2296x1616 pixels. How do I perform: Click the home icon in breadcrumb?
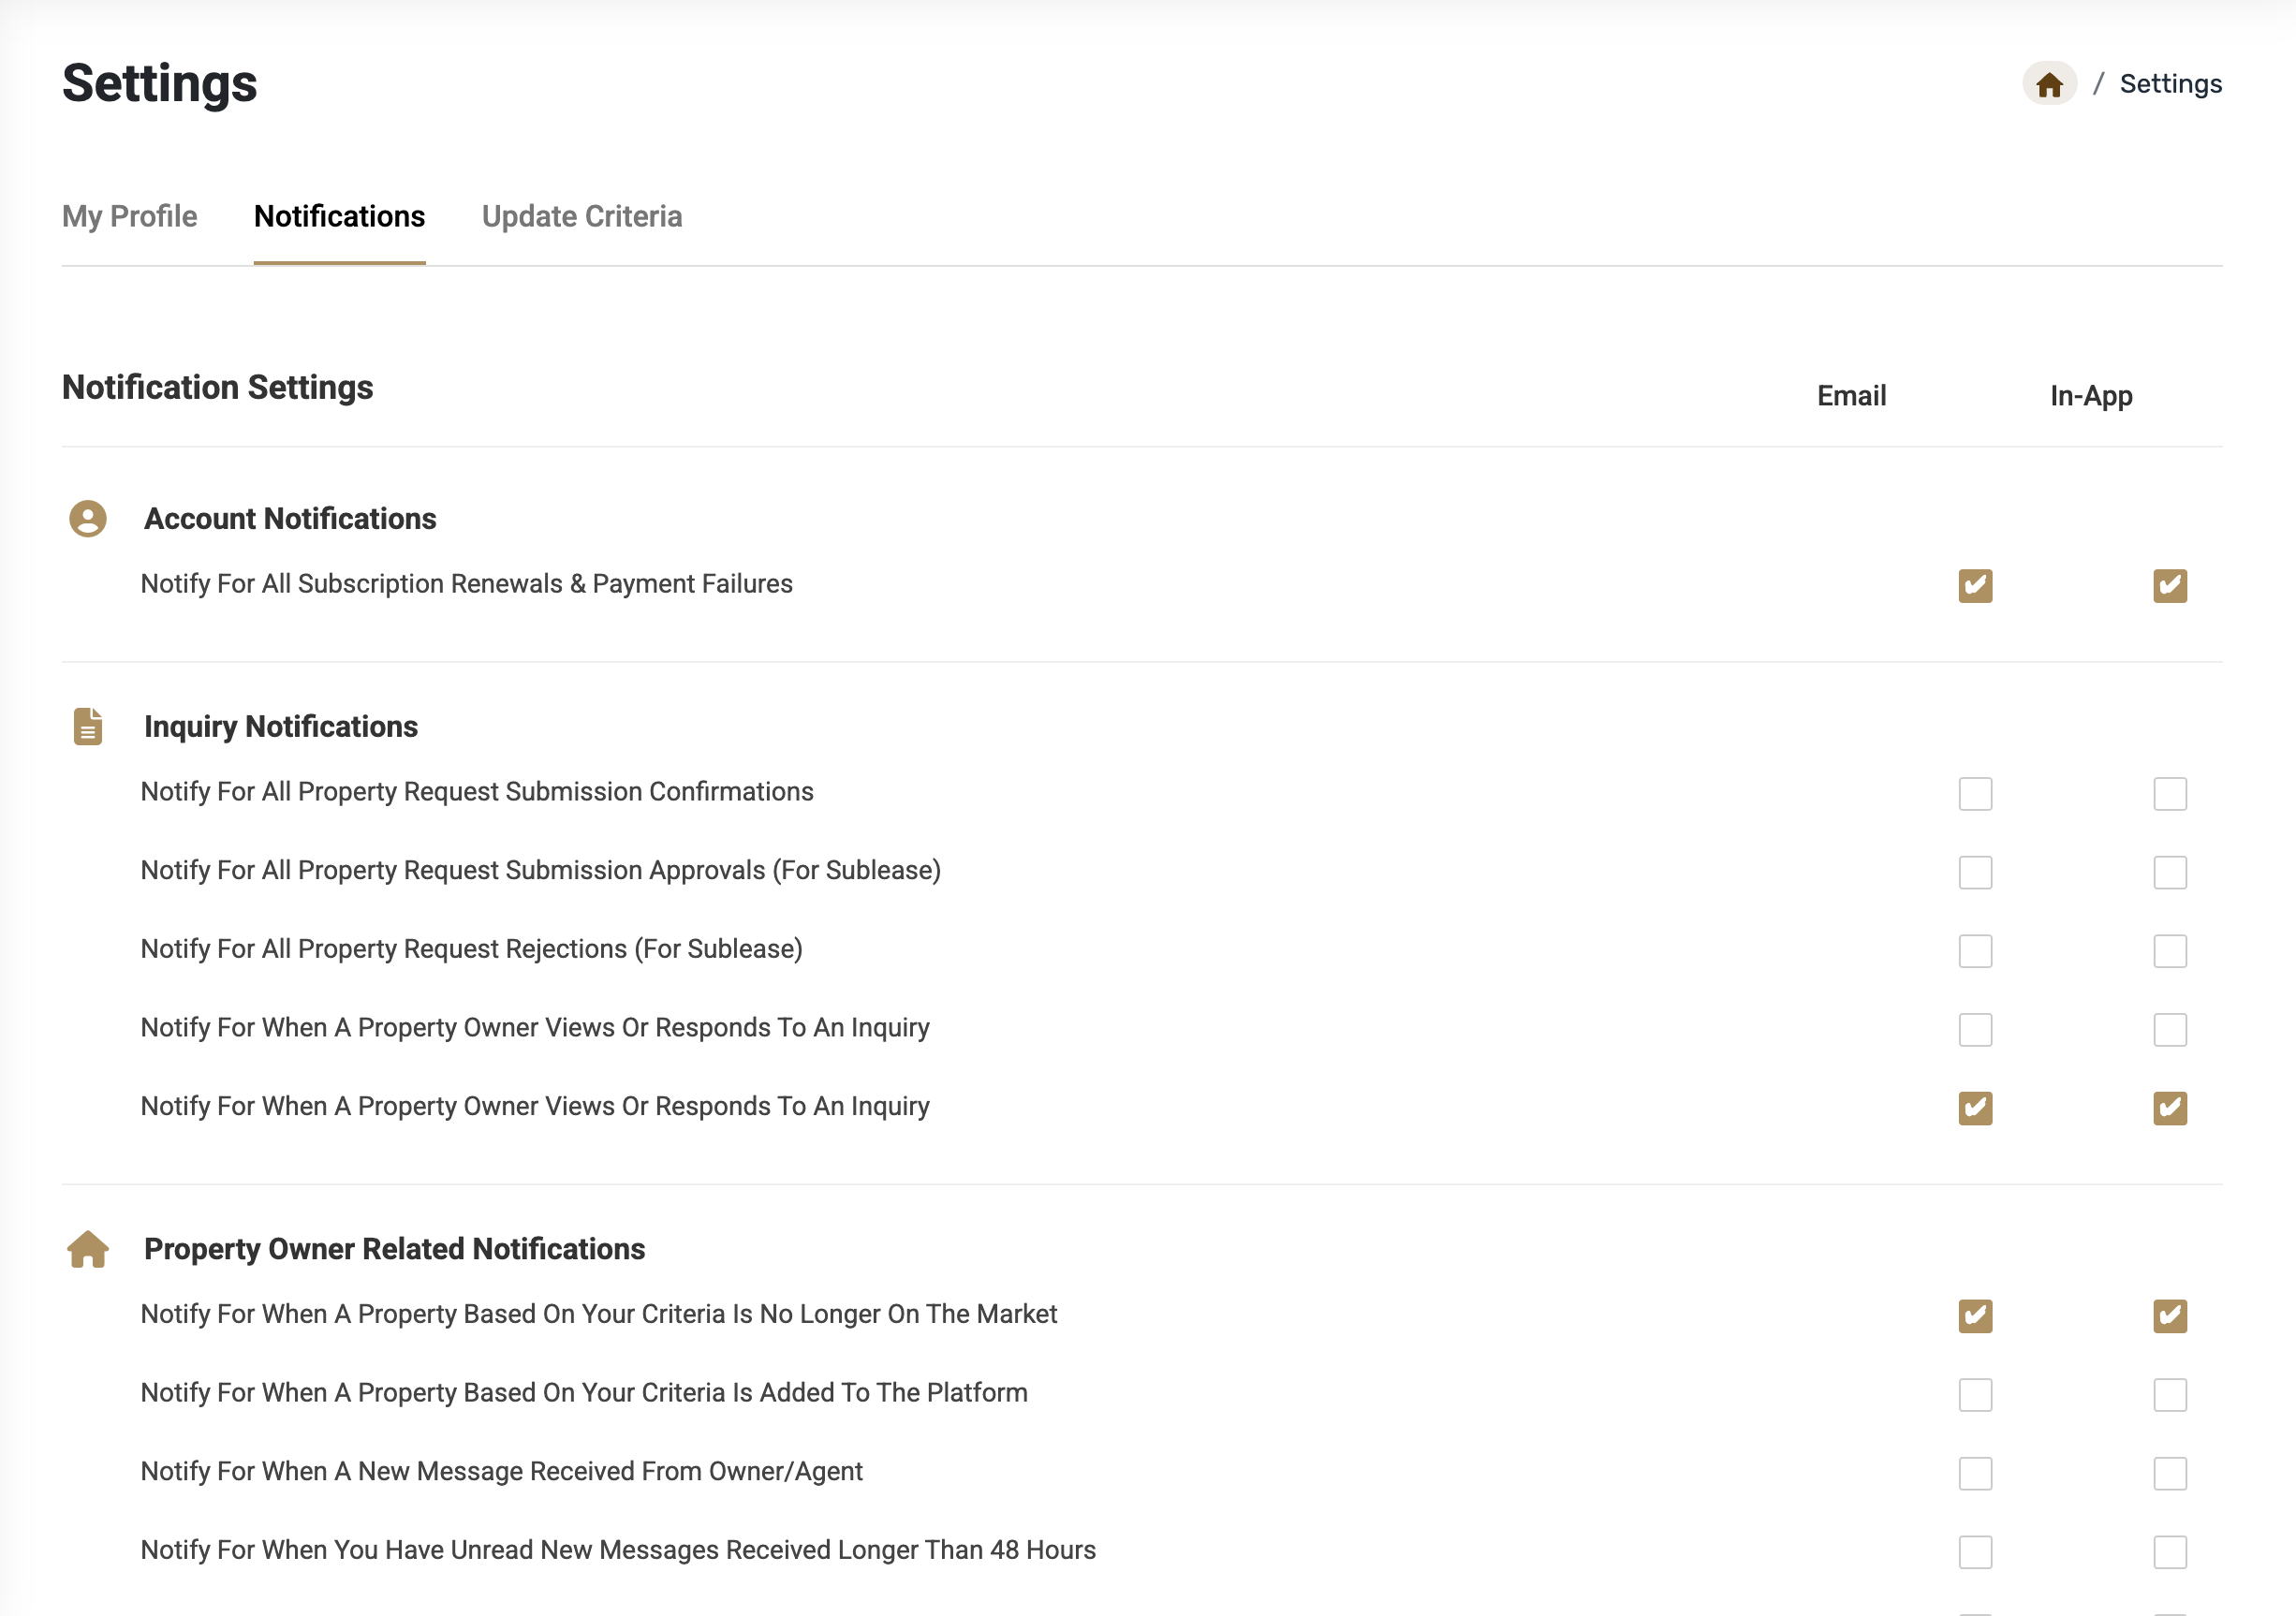click(2049, 84)
